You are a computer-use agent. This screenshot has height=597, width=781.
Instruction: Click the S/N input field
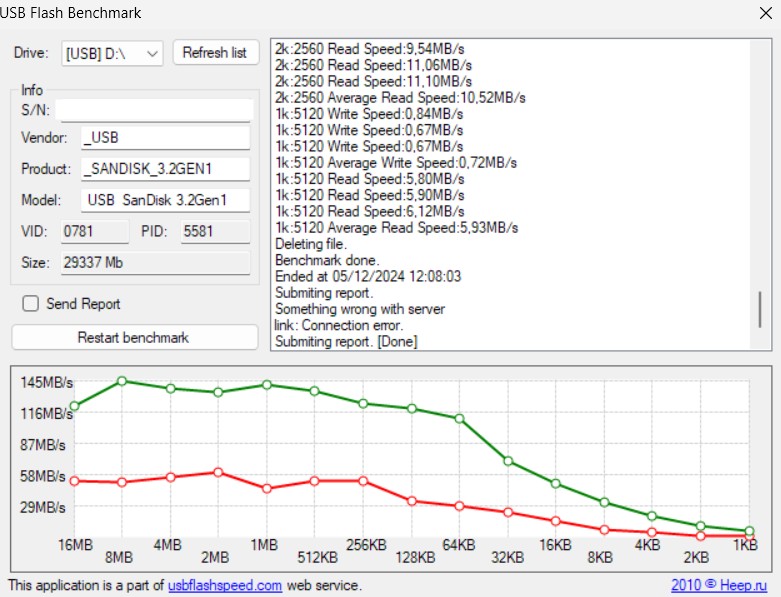[x=154, y=110]
